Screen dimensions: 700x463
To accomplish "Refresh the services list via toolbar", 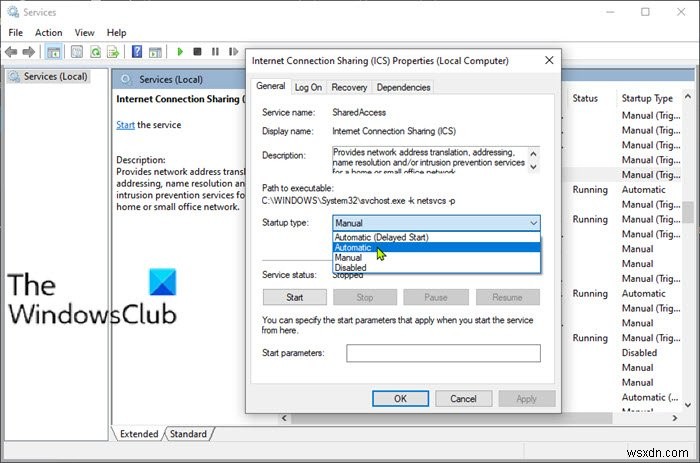I will (95, 52).
